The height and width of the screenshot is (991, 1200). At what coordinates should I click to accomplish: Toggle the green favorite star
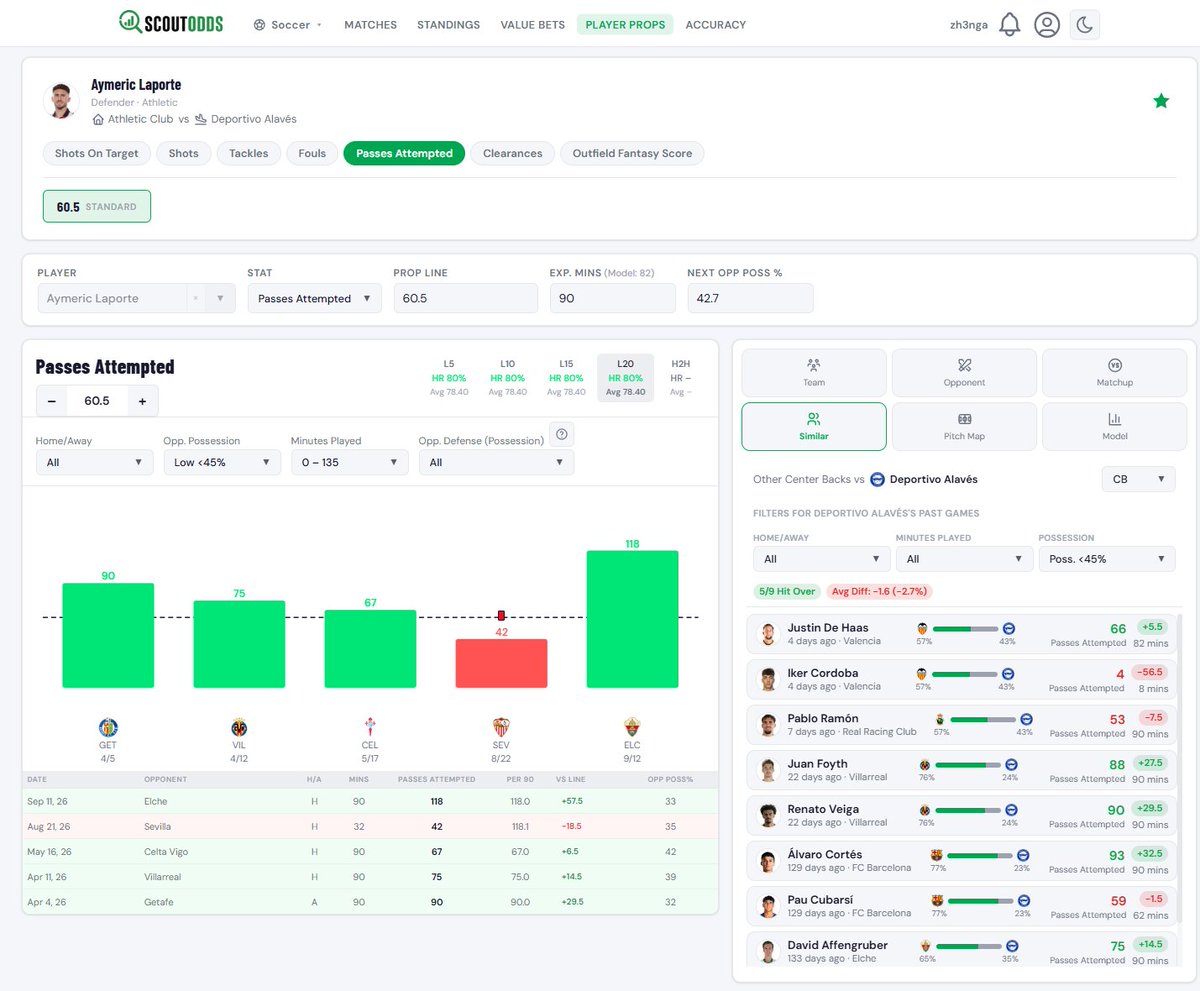coord(1161,101)
